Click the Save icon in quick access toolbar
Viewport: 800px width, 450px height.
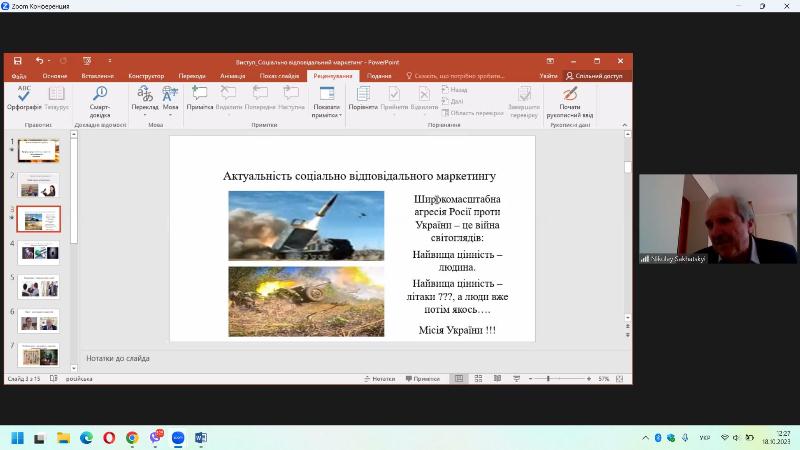click(x=17, y=61)
